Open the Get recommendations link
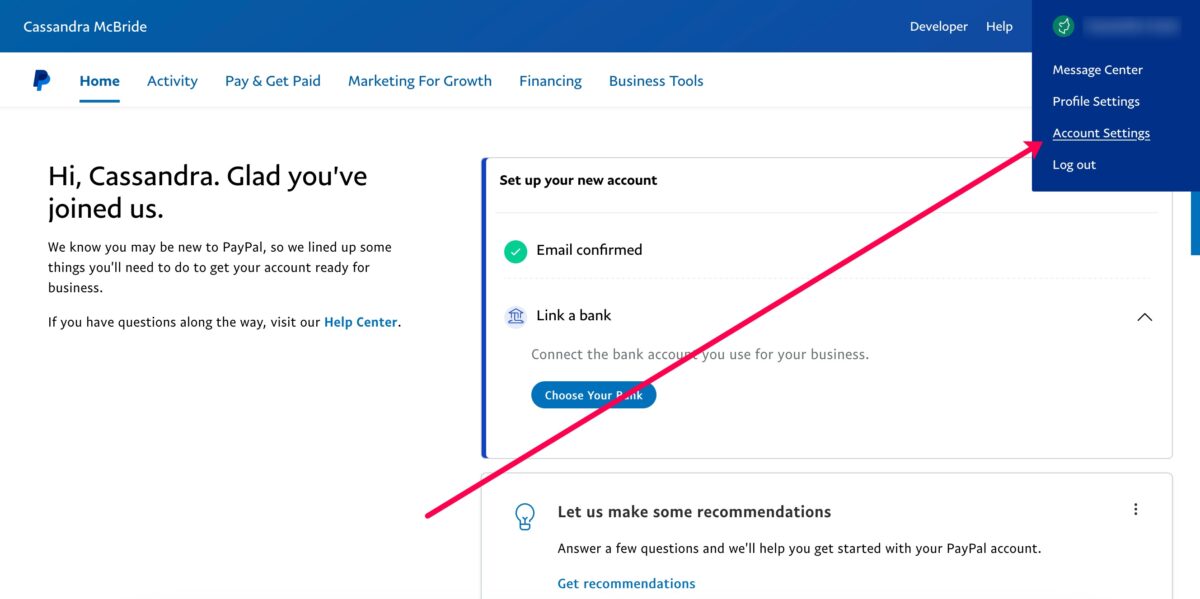This screenshot has height=599, width=1200. pos(626,583)
